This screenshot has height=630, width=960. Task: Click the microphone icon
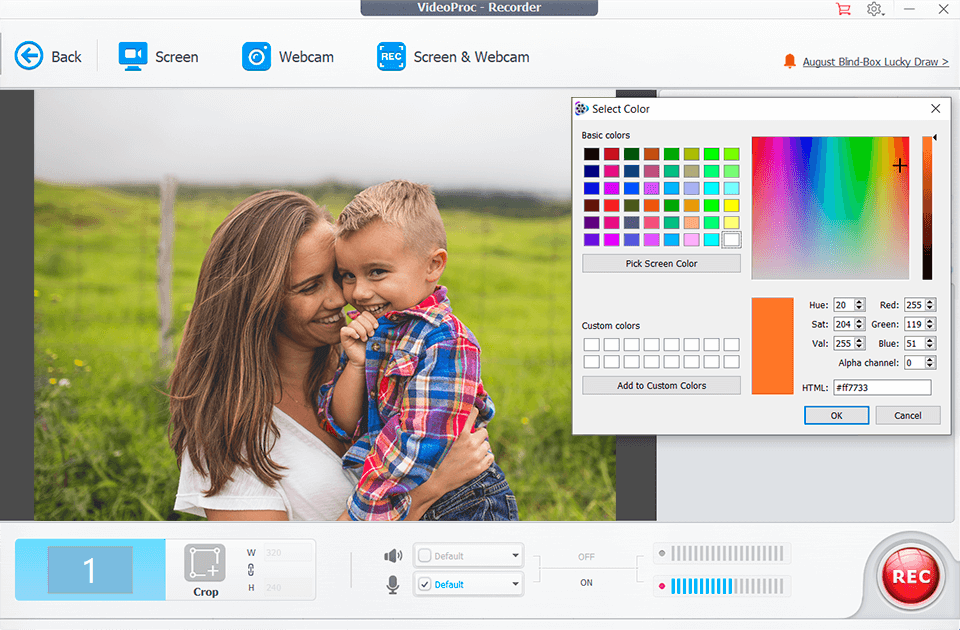pos(393,584)
